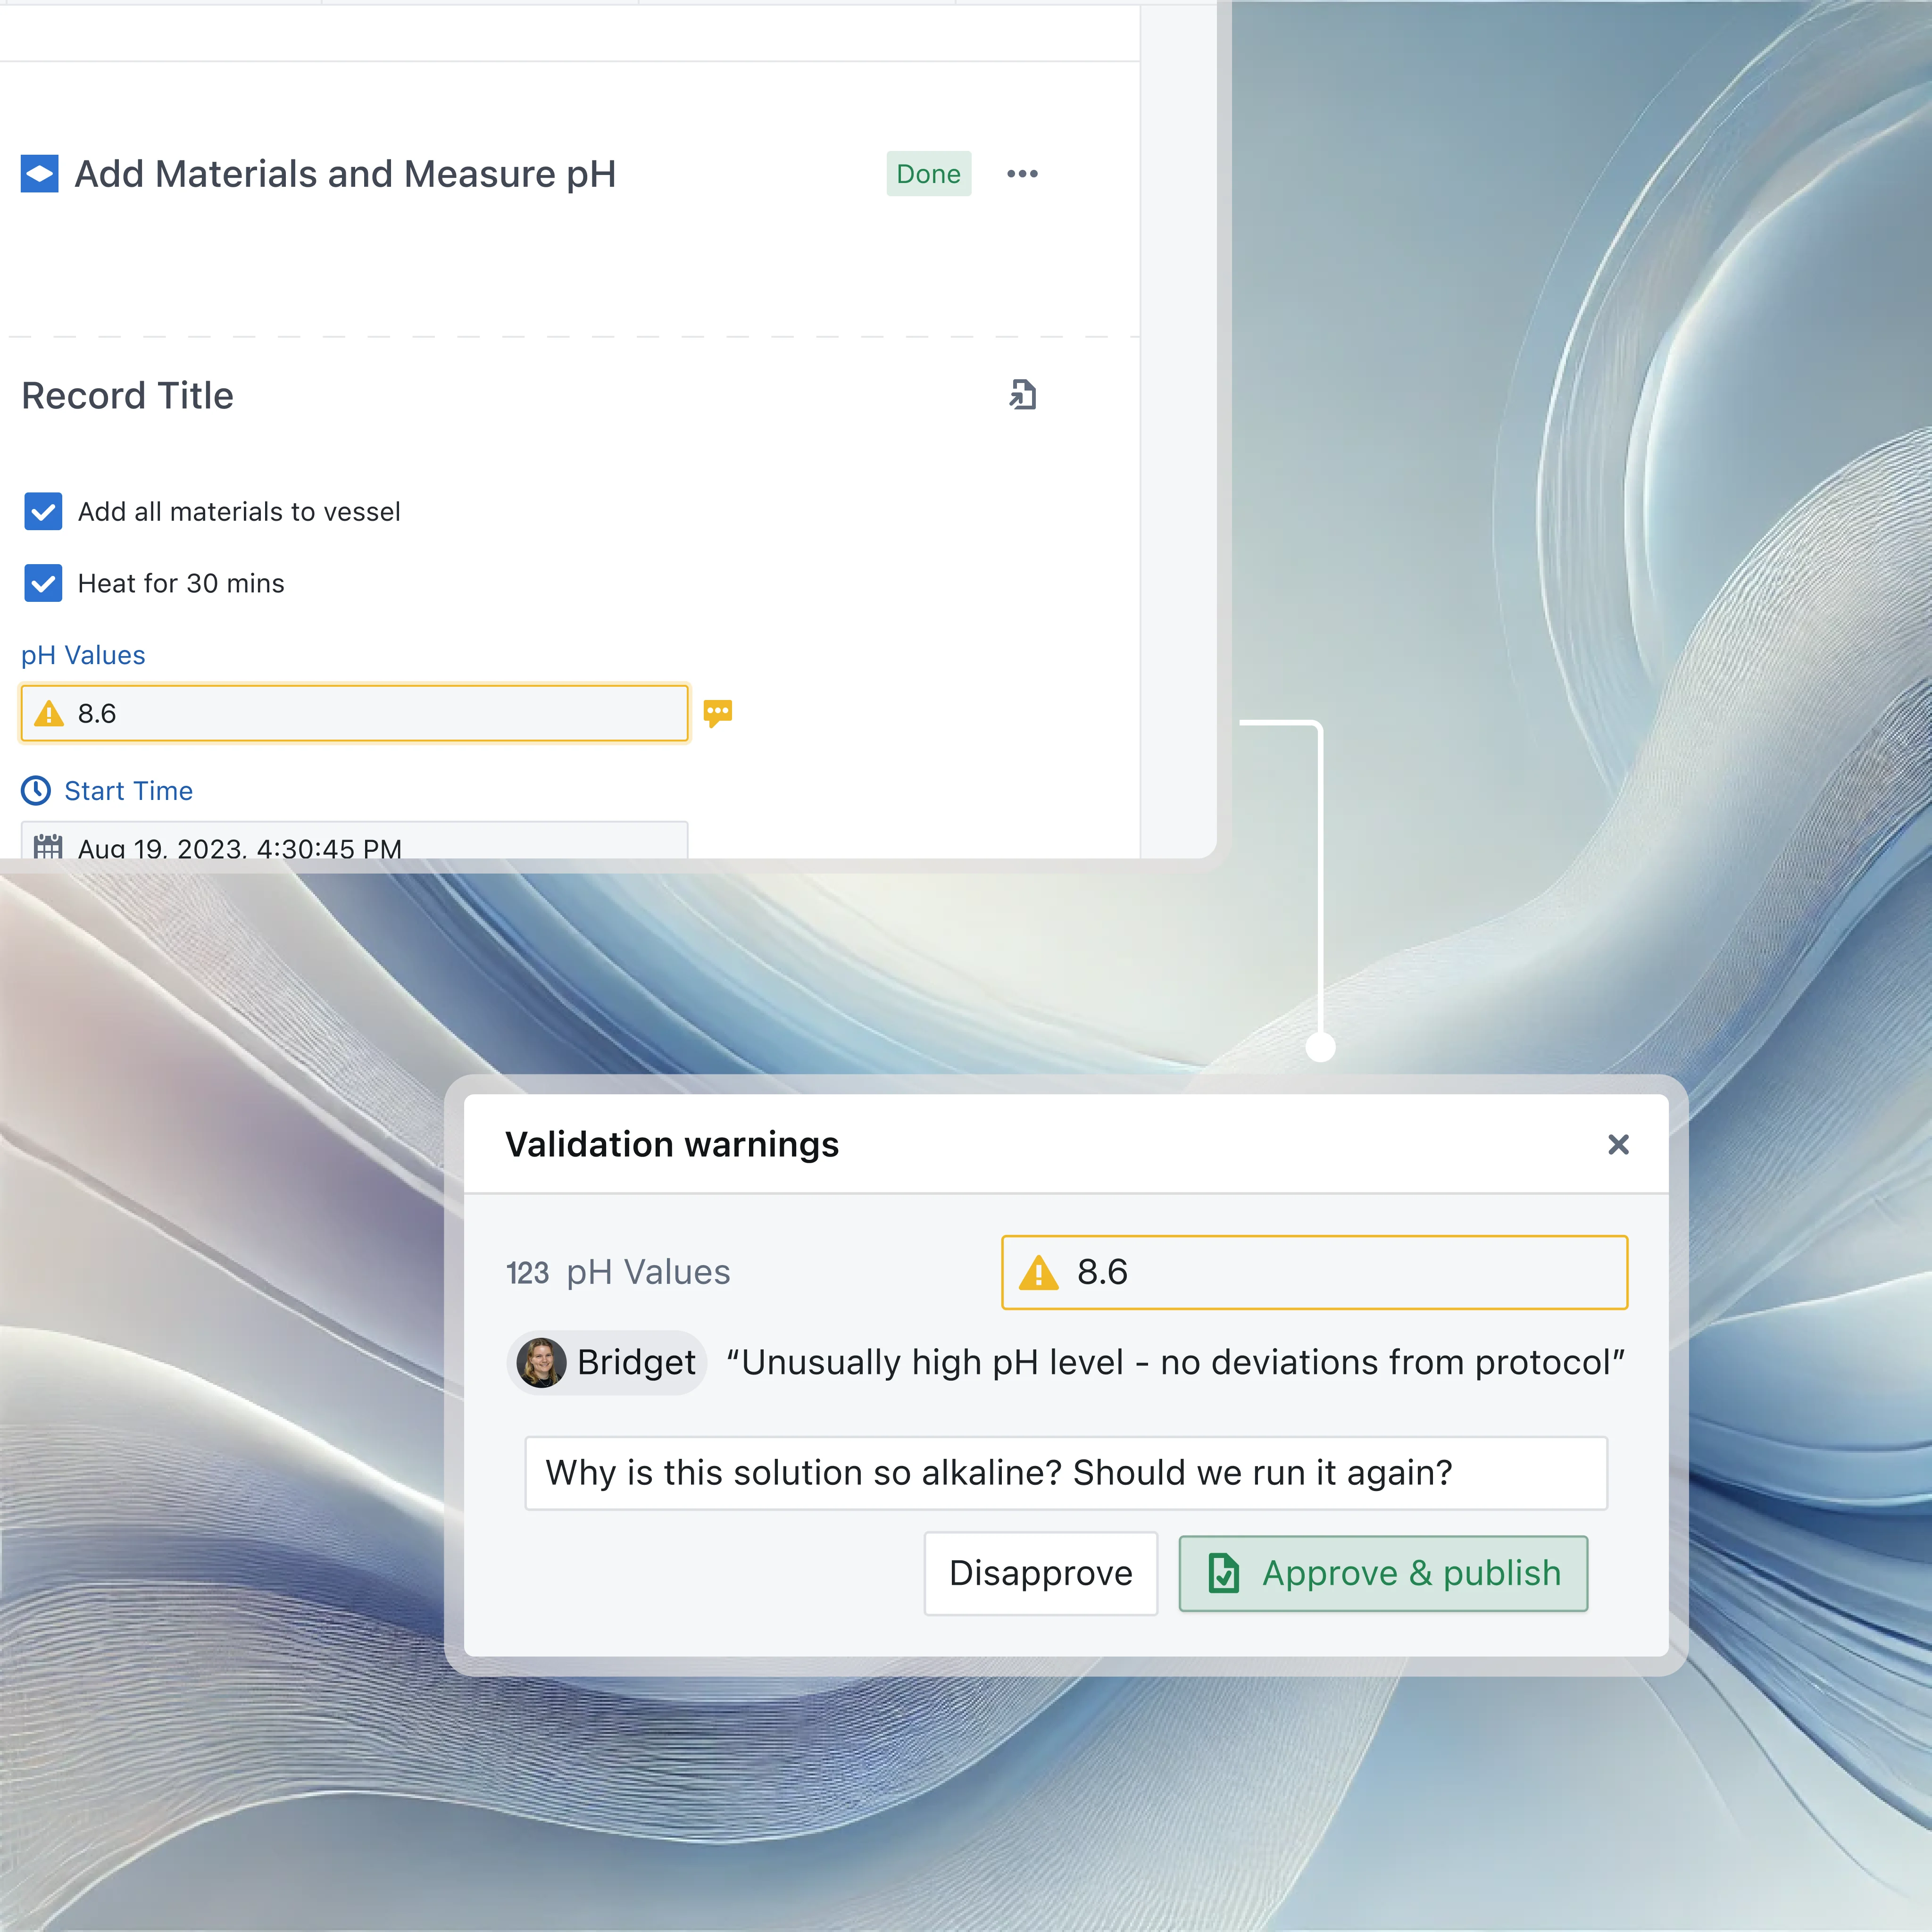Image resolution: width=1932 pixels, height=1932 pixels.
Task: Click the Add Materials and Measure pH title
Action: pyautogui.click(x=345, y=174)
